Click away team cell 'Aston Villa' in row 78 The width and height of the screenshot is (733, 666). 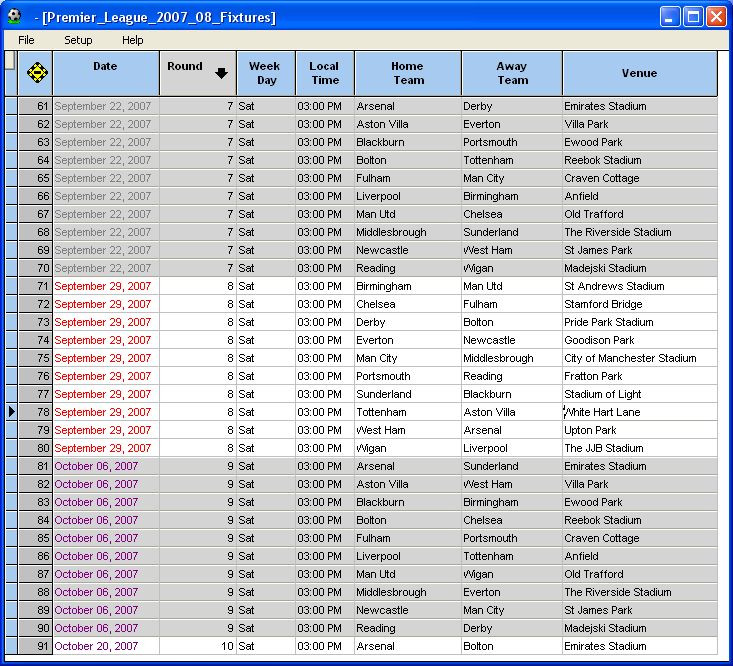512,412
